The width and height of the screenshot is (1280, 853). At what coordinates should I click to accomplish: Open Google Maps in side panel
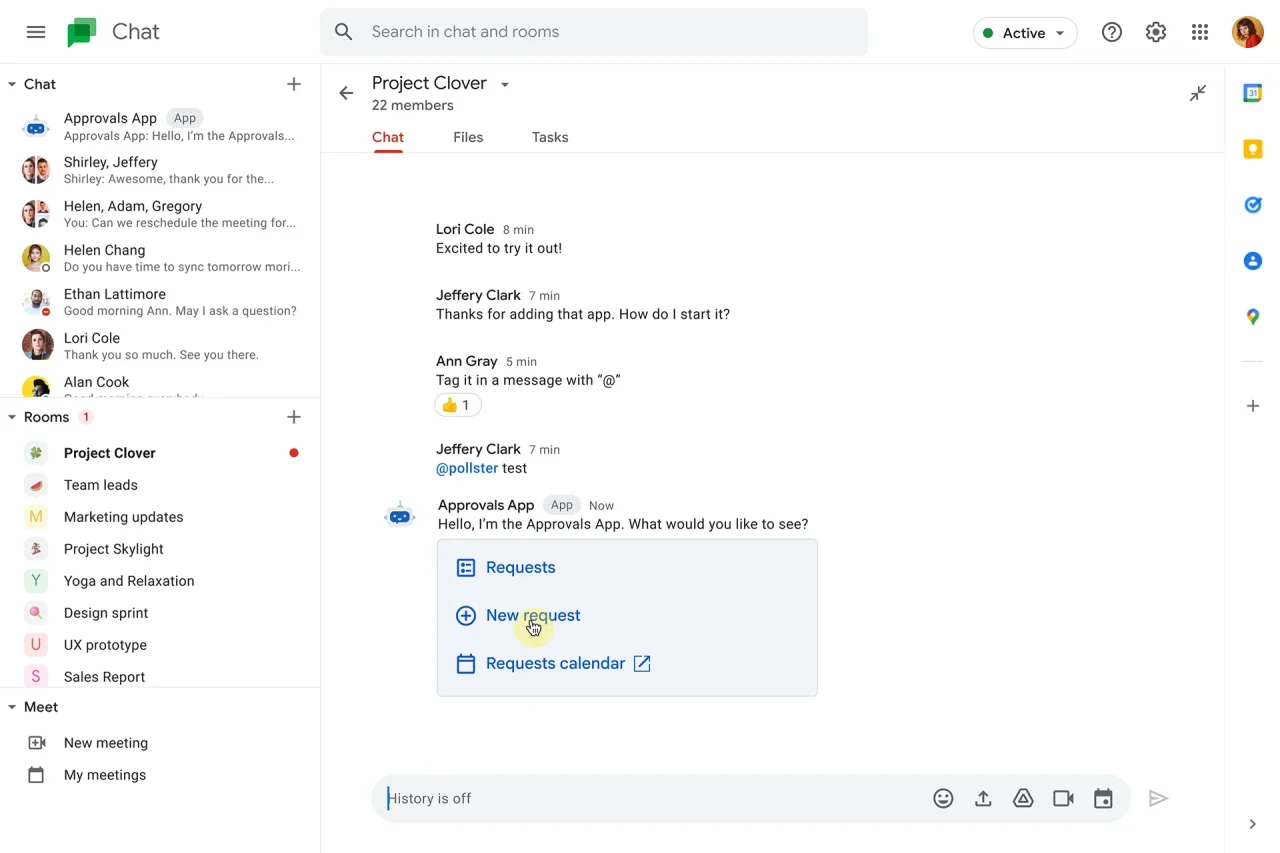coord(1253,317)
